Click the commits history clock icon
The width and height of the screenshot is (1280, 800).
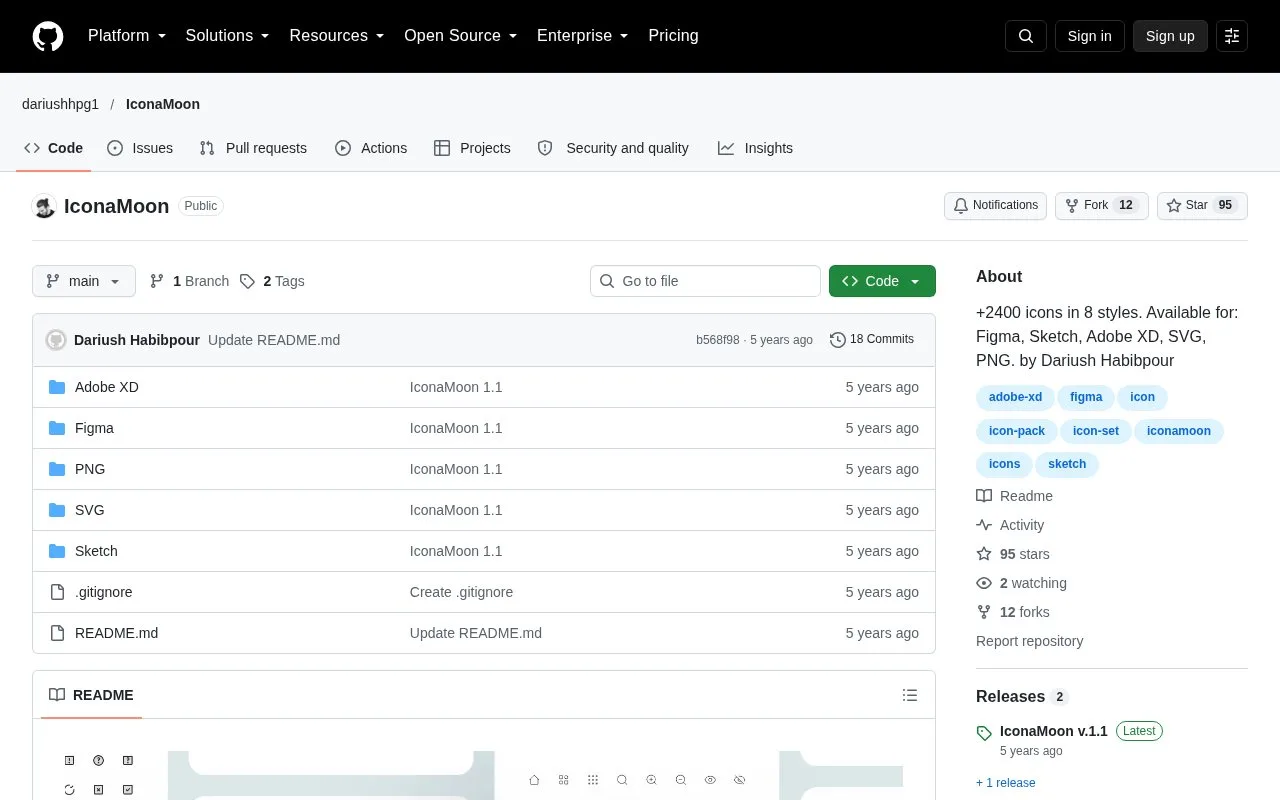[838, 340]
